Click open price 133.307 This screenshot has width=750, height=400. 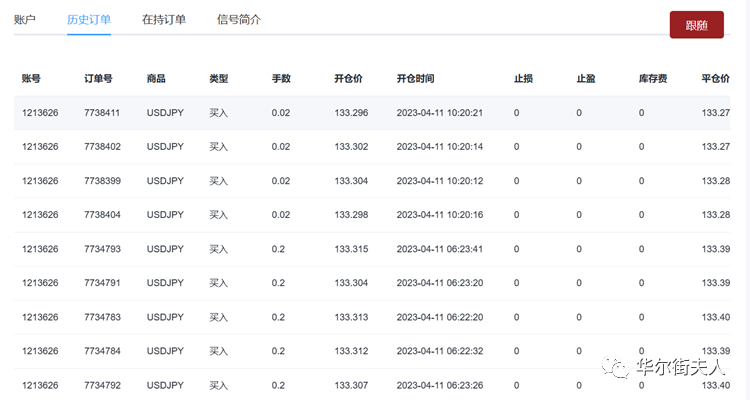pyautogui.click(x=351, y=385)
